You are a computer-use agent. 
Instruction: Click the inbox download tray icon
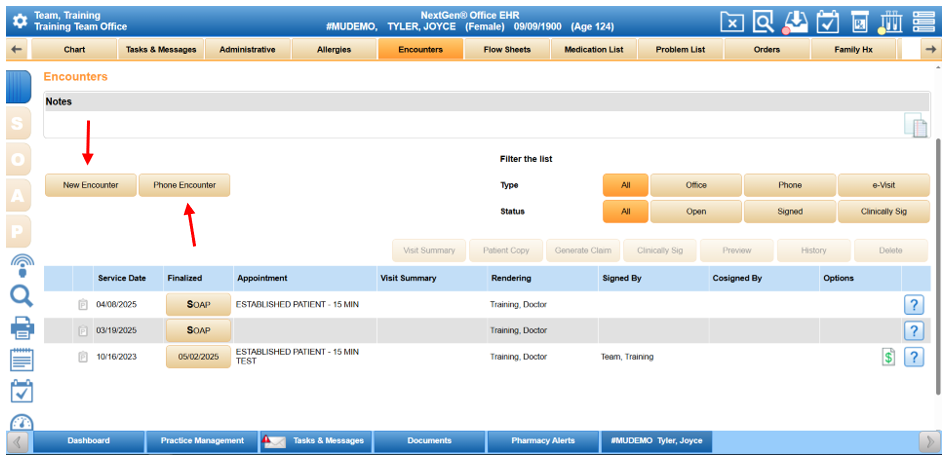pos(796,21)
